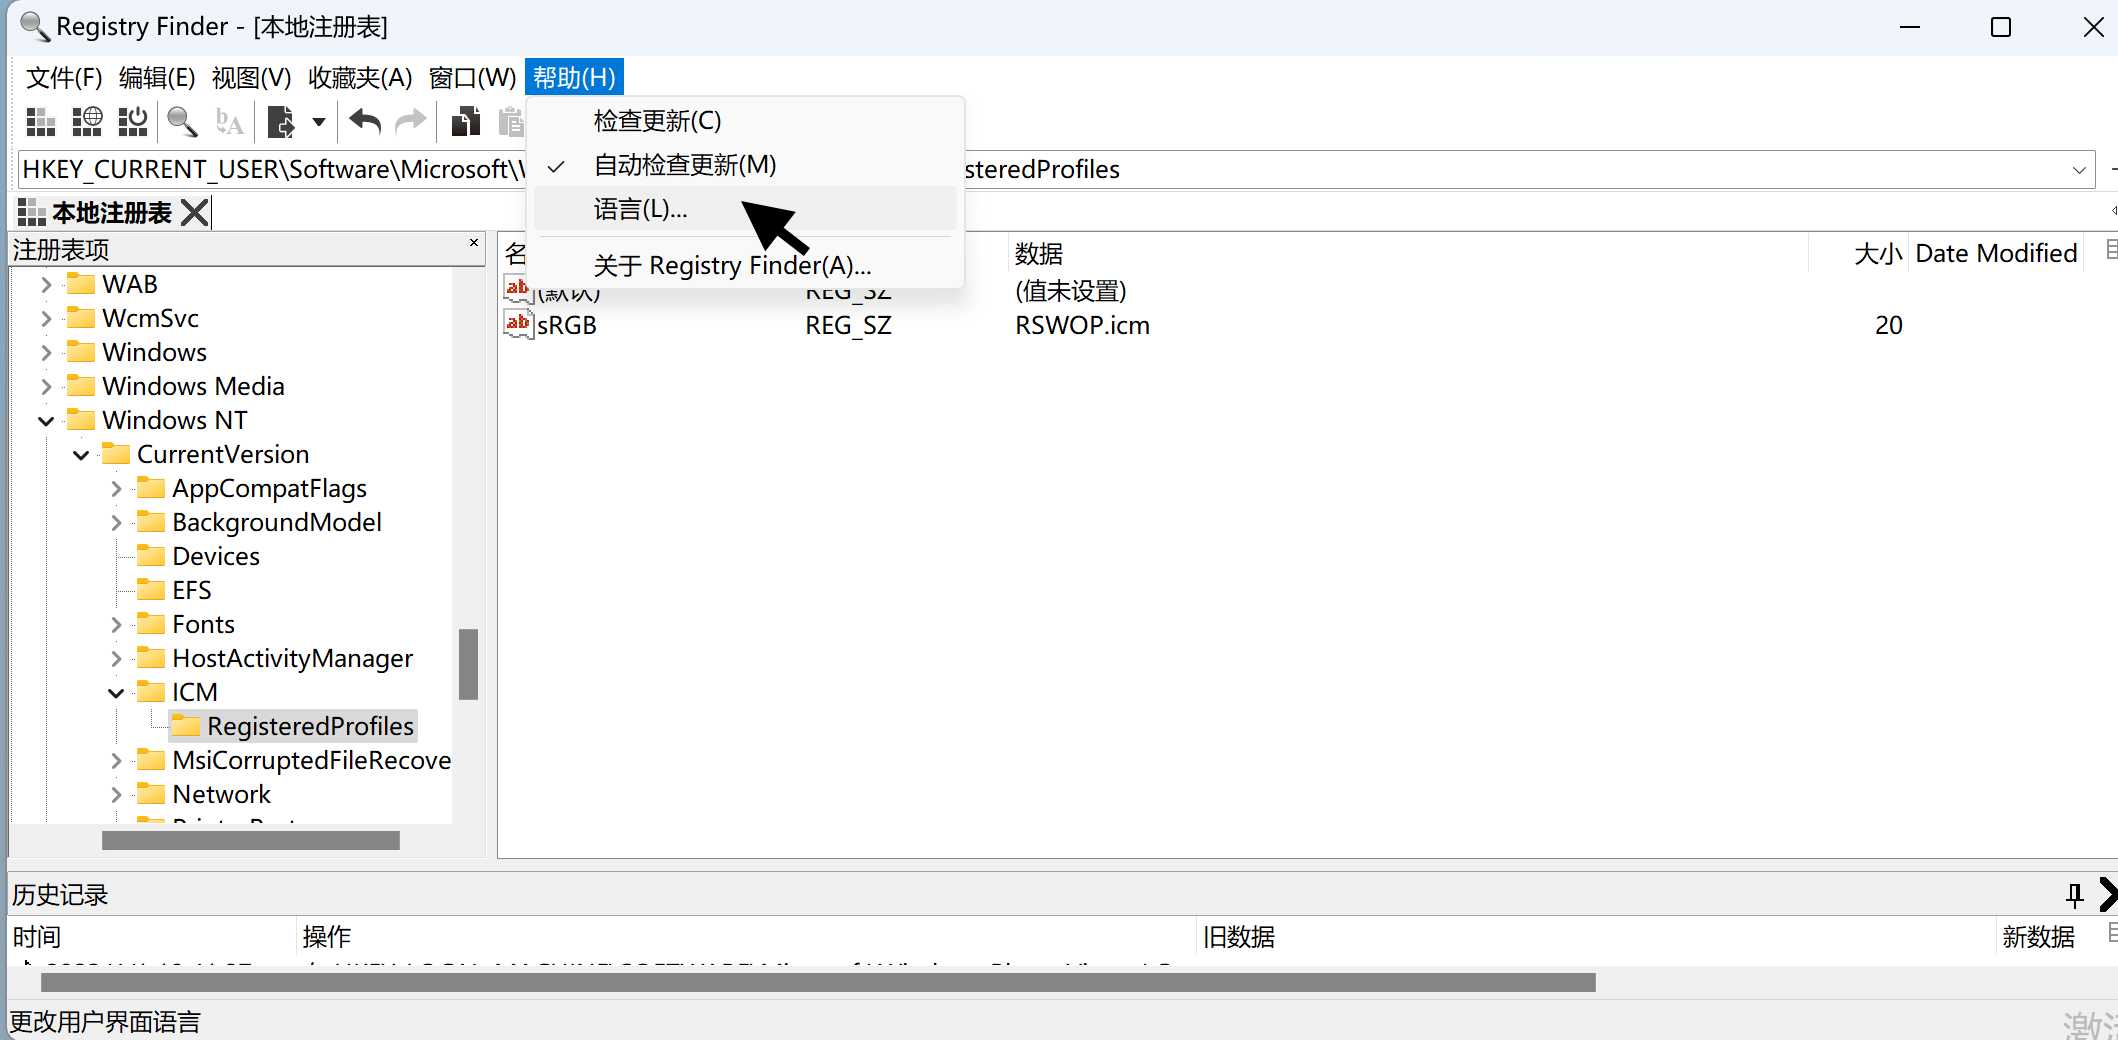The height and width of the screenshot is (1040, 2118).
Task: Sort by Date Modified column header
Action: click(x=1996, y=253)
